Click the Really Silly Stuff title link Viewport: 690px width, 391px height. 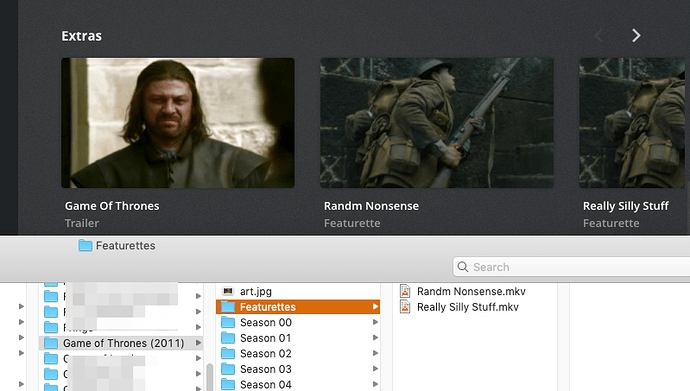626,206
